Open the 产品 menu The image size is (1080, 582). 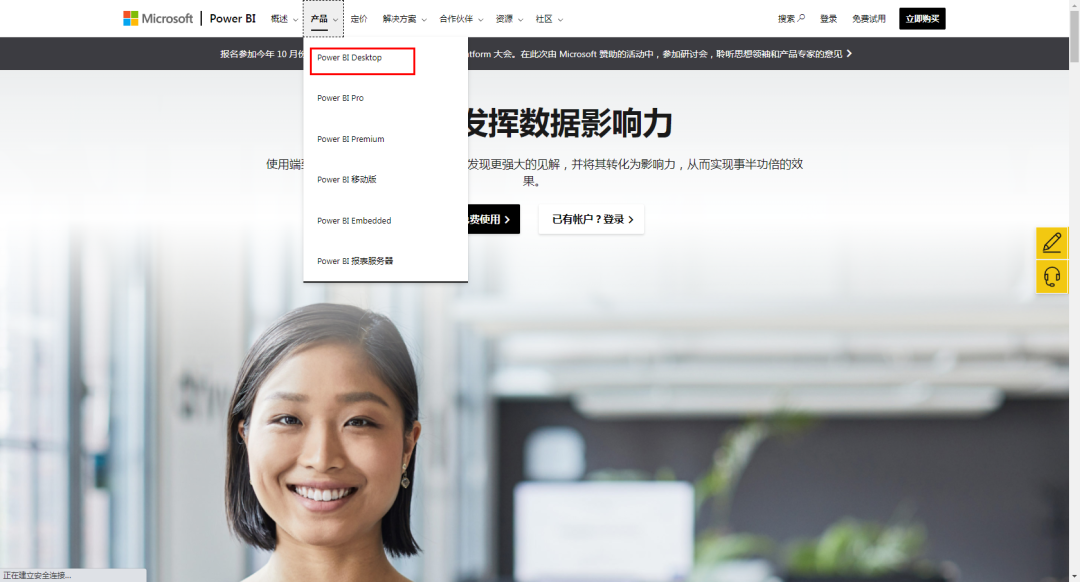[320, 18]
